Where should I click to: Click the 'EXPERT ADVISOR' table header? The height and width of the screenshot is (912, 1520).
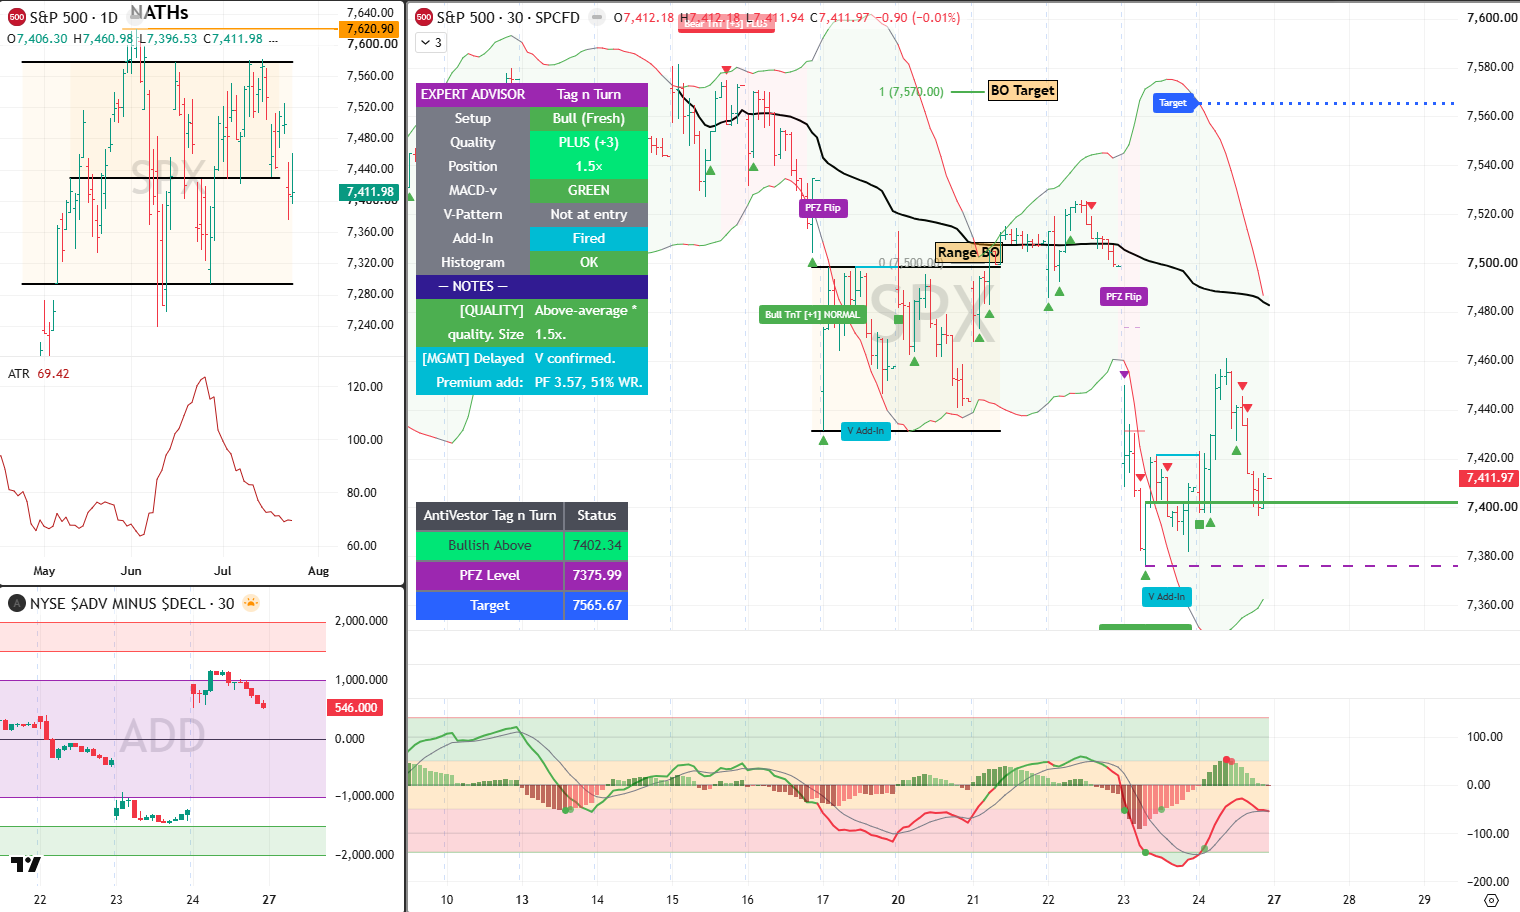(472, 94)
